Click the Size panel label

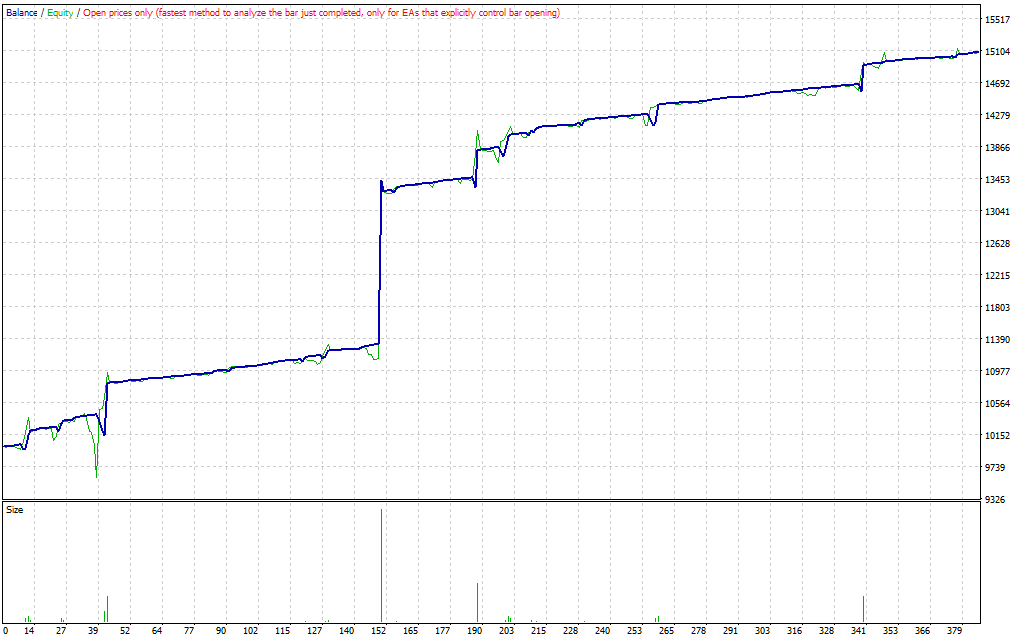(15, 510)
